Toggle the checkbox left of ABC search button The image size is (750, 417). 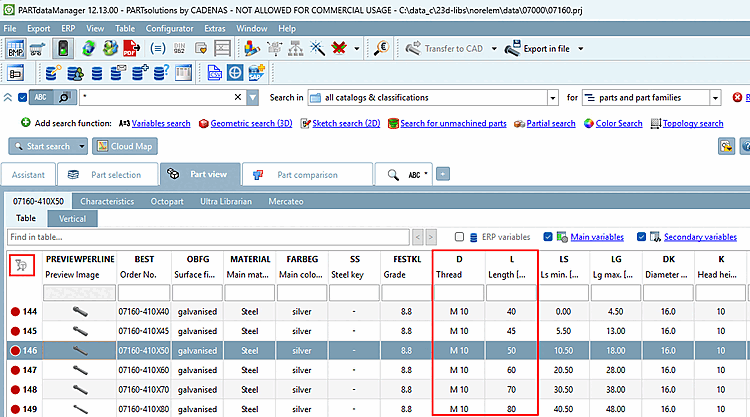22,97
